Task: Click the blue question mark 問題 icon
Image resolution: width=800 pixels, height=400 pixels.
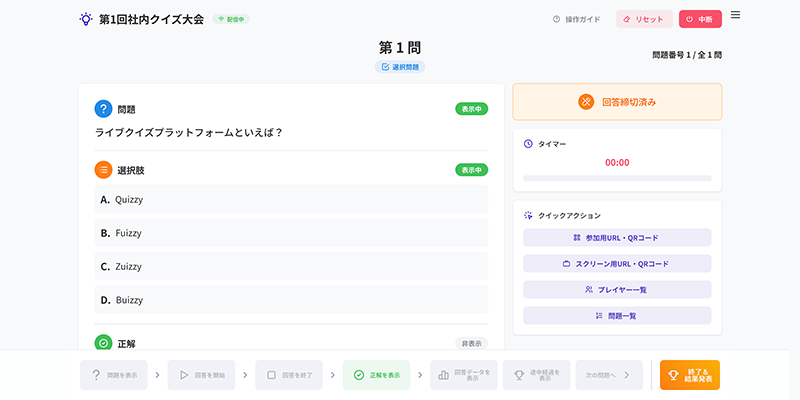Action: tap(103, 109)
